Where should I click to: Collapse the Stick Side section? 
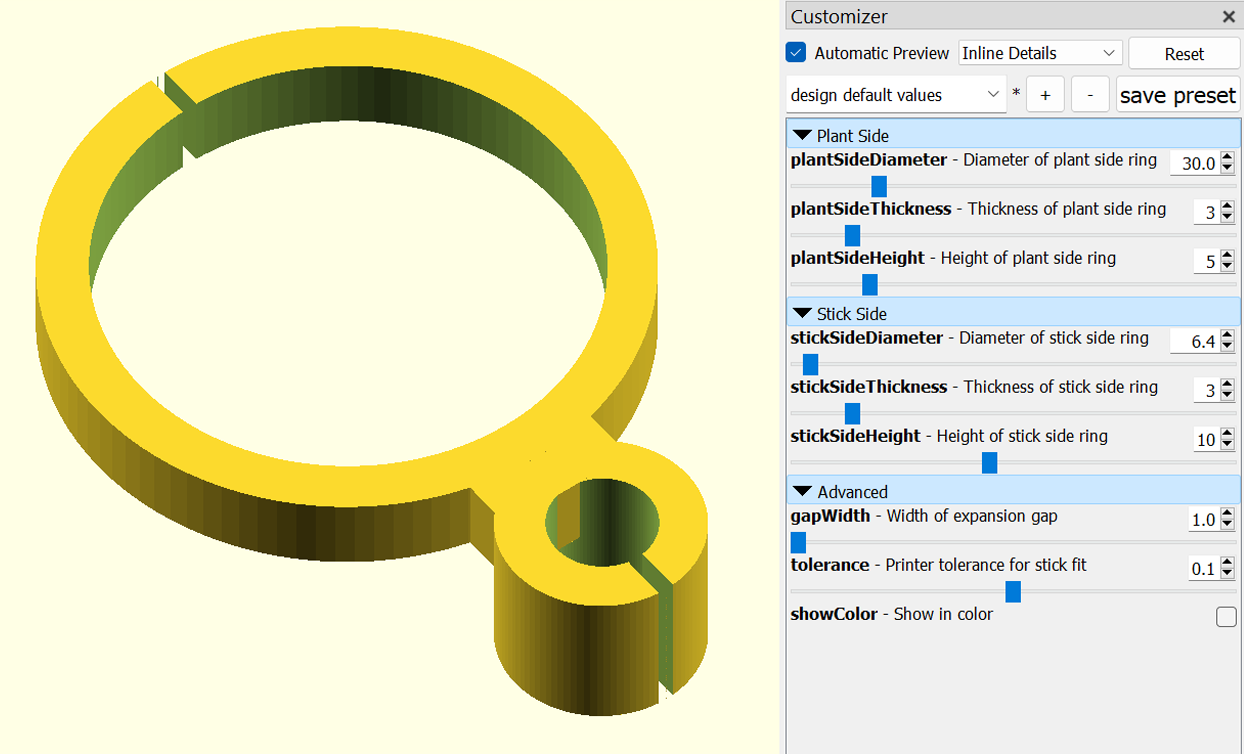coord(800,313)
